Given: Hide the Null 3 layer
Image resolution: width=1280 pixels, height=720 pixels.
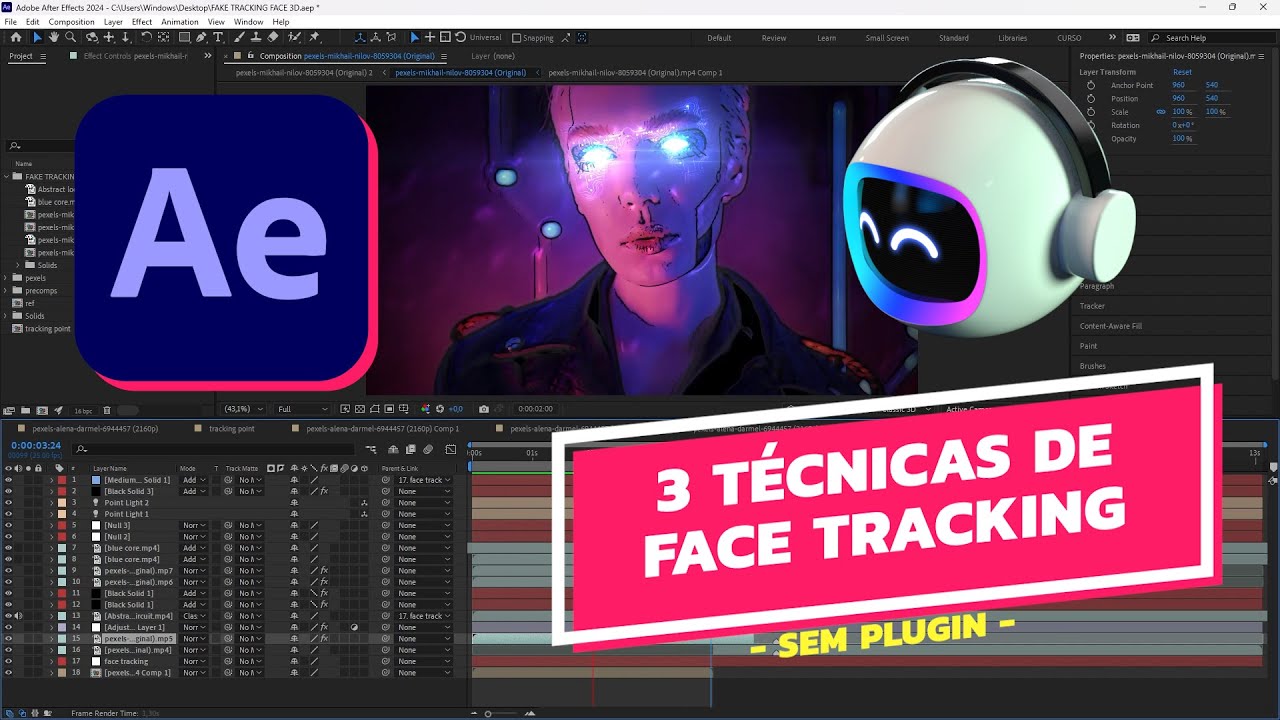Looking at the screenshot, I should [x=8, y=525].
